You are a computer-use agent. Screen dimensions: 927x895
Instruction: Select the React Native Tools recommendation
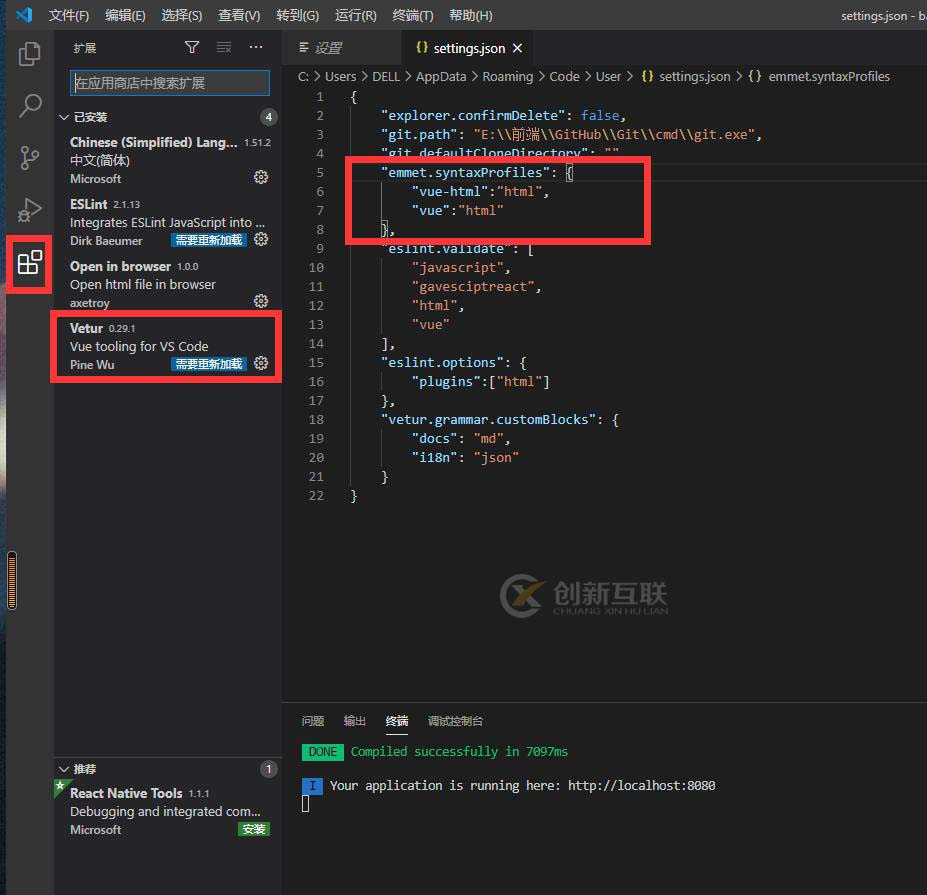[168, 811]
